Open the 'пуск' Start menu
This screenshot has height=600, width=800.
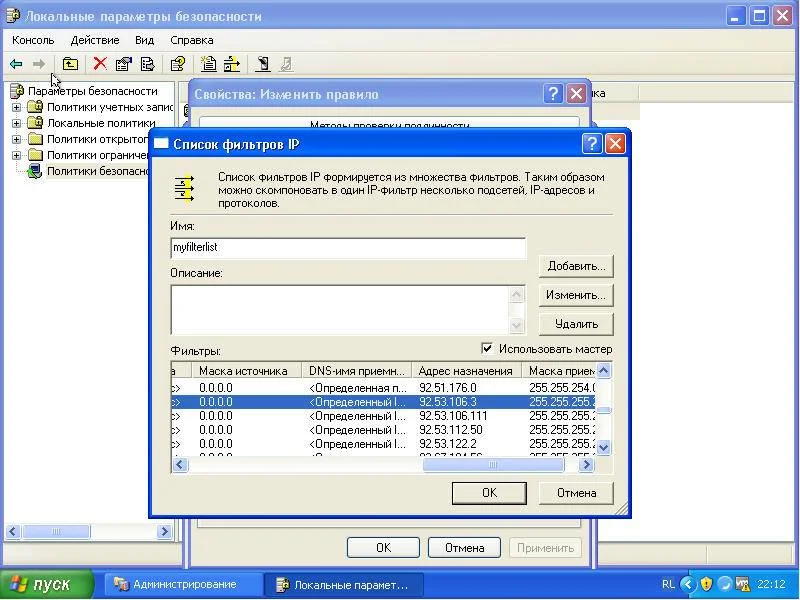pos(46,584)
